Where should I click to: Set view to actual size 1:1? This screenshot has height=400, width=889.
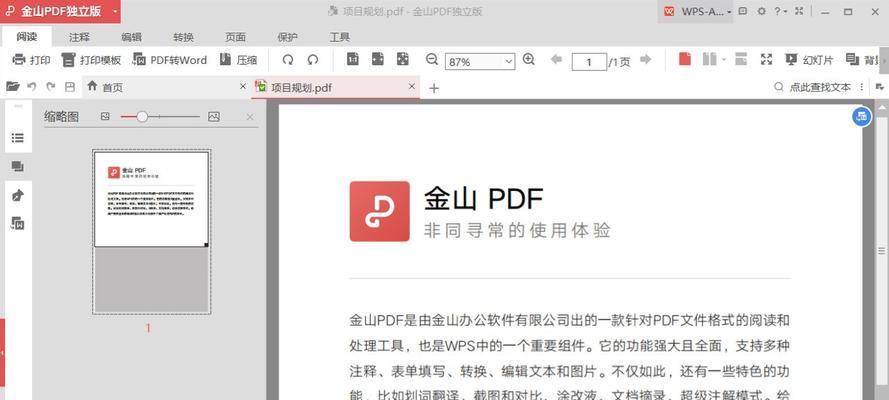[x=353, y=59]
